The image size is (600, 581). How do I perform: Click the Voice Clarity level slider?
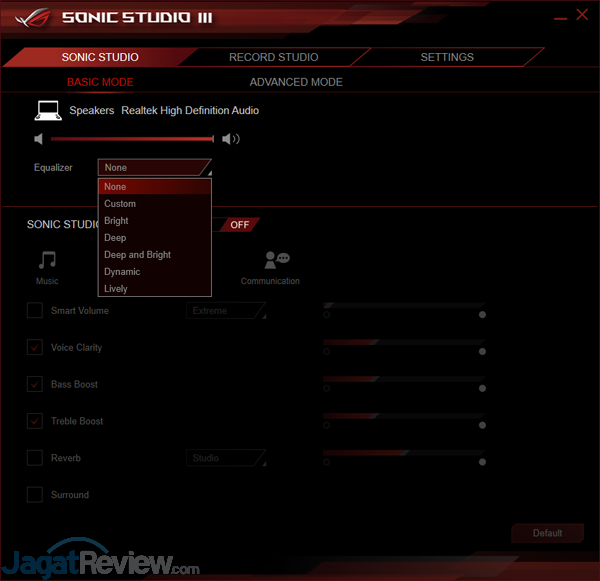[x=404, y=342]
